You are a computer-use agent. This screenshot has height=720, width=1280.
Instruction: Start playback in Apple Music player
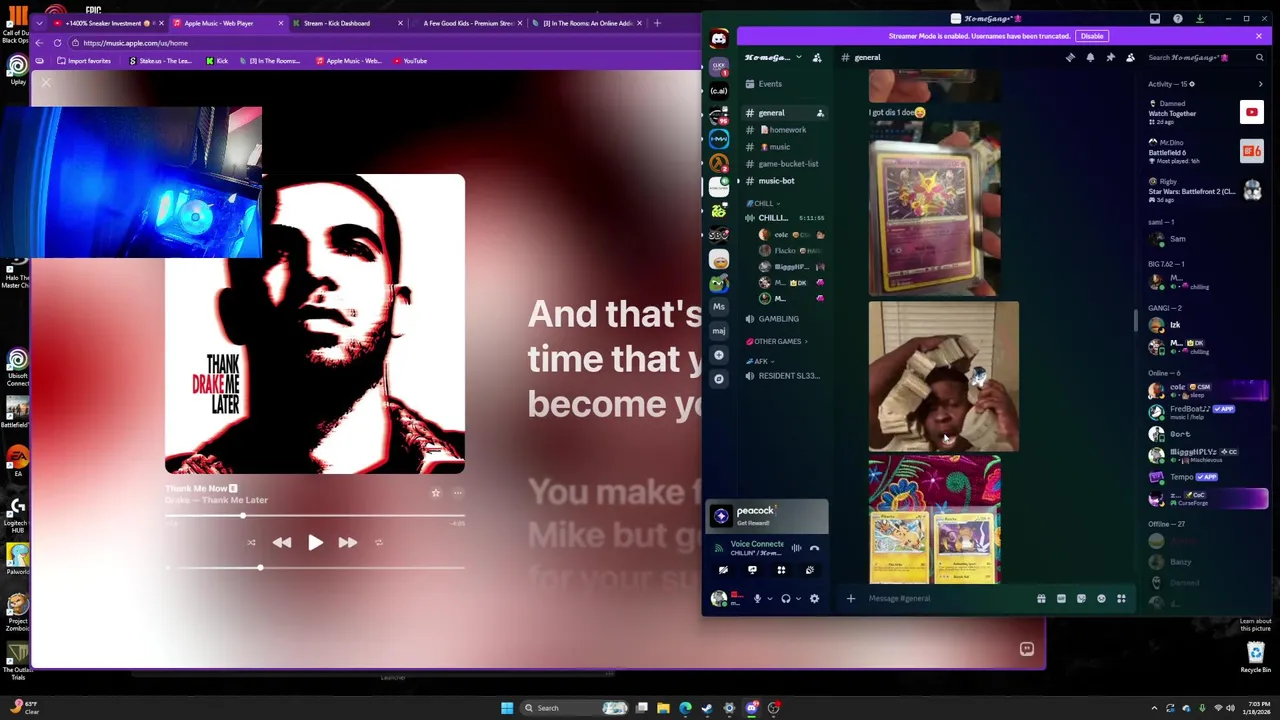coord(315,542)
